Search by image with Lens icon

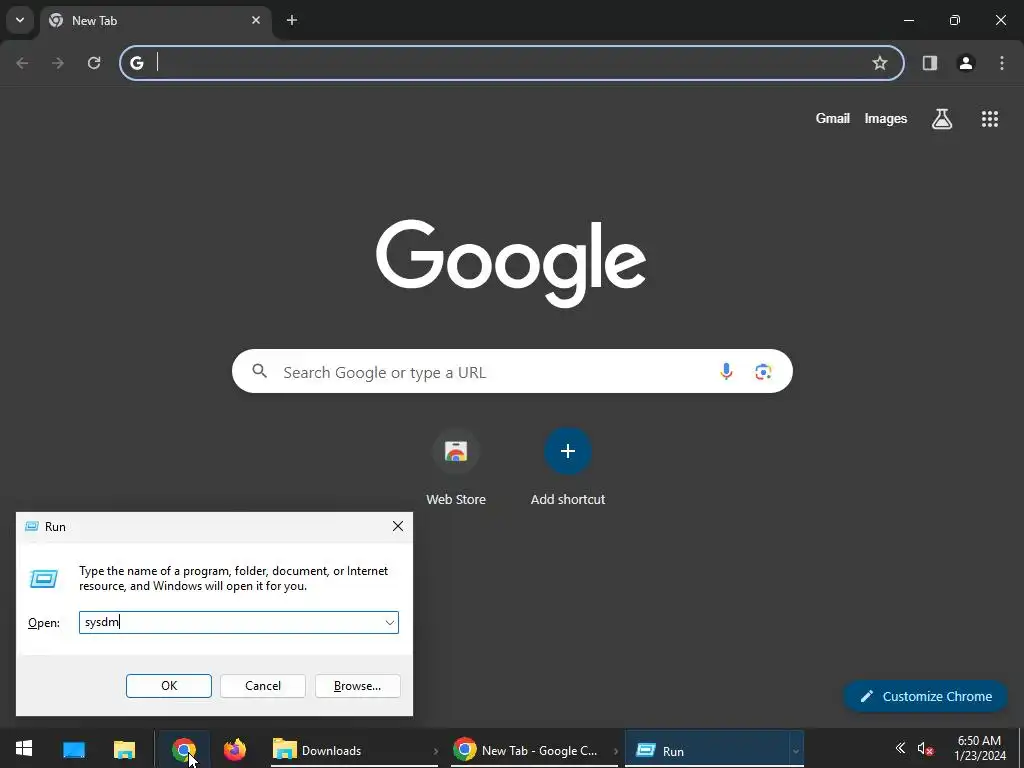(763, 372)
